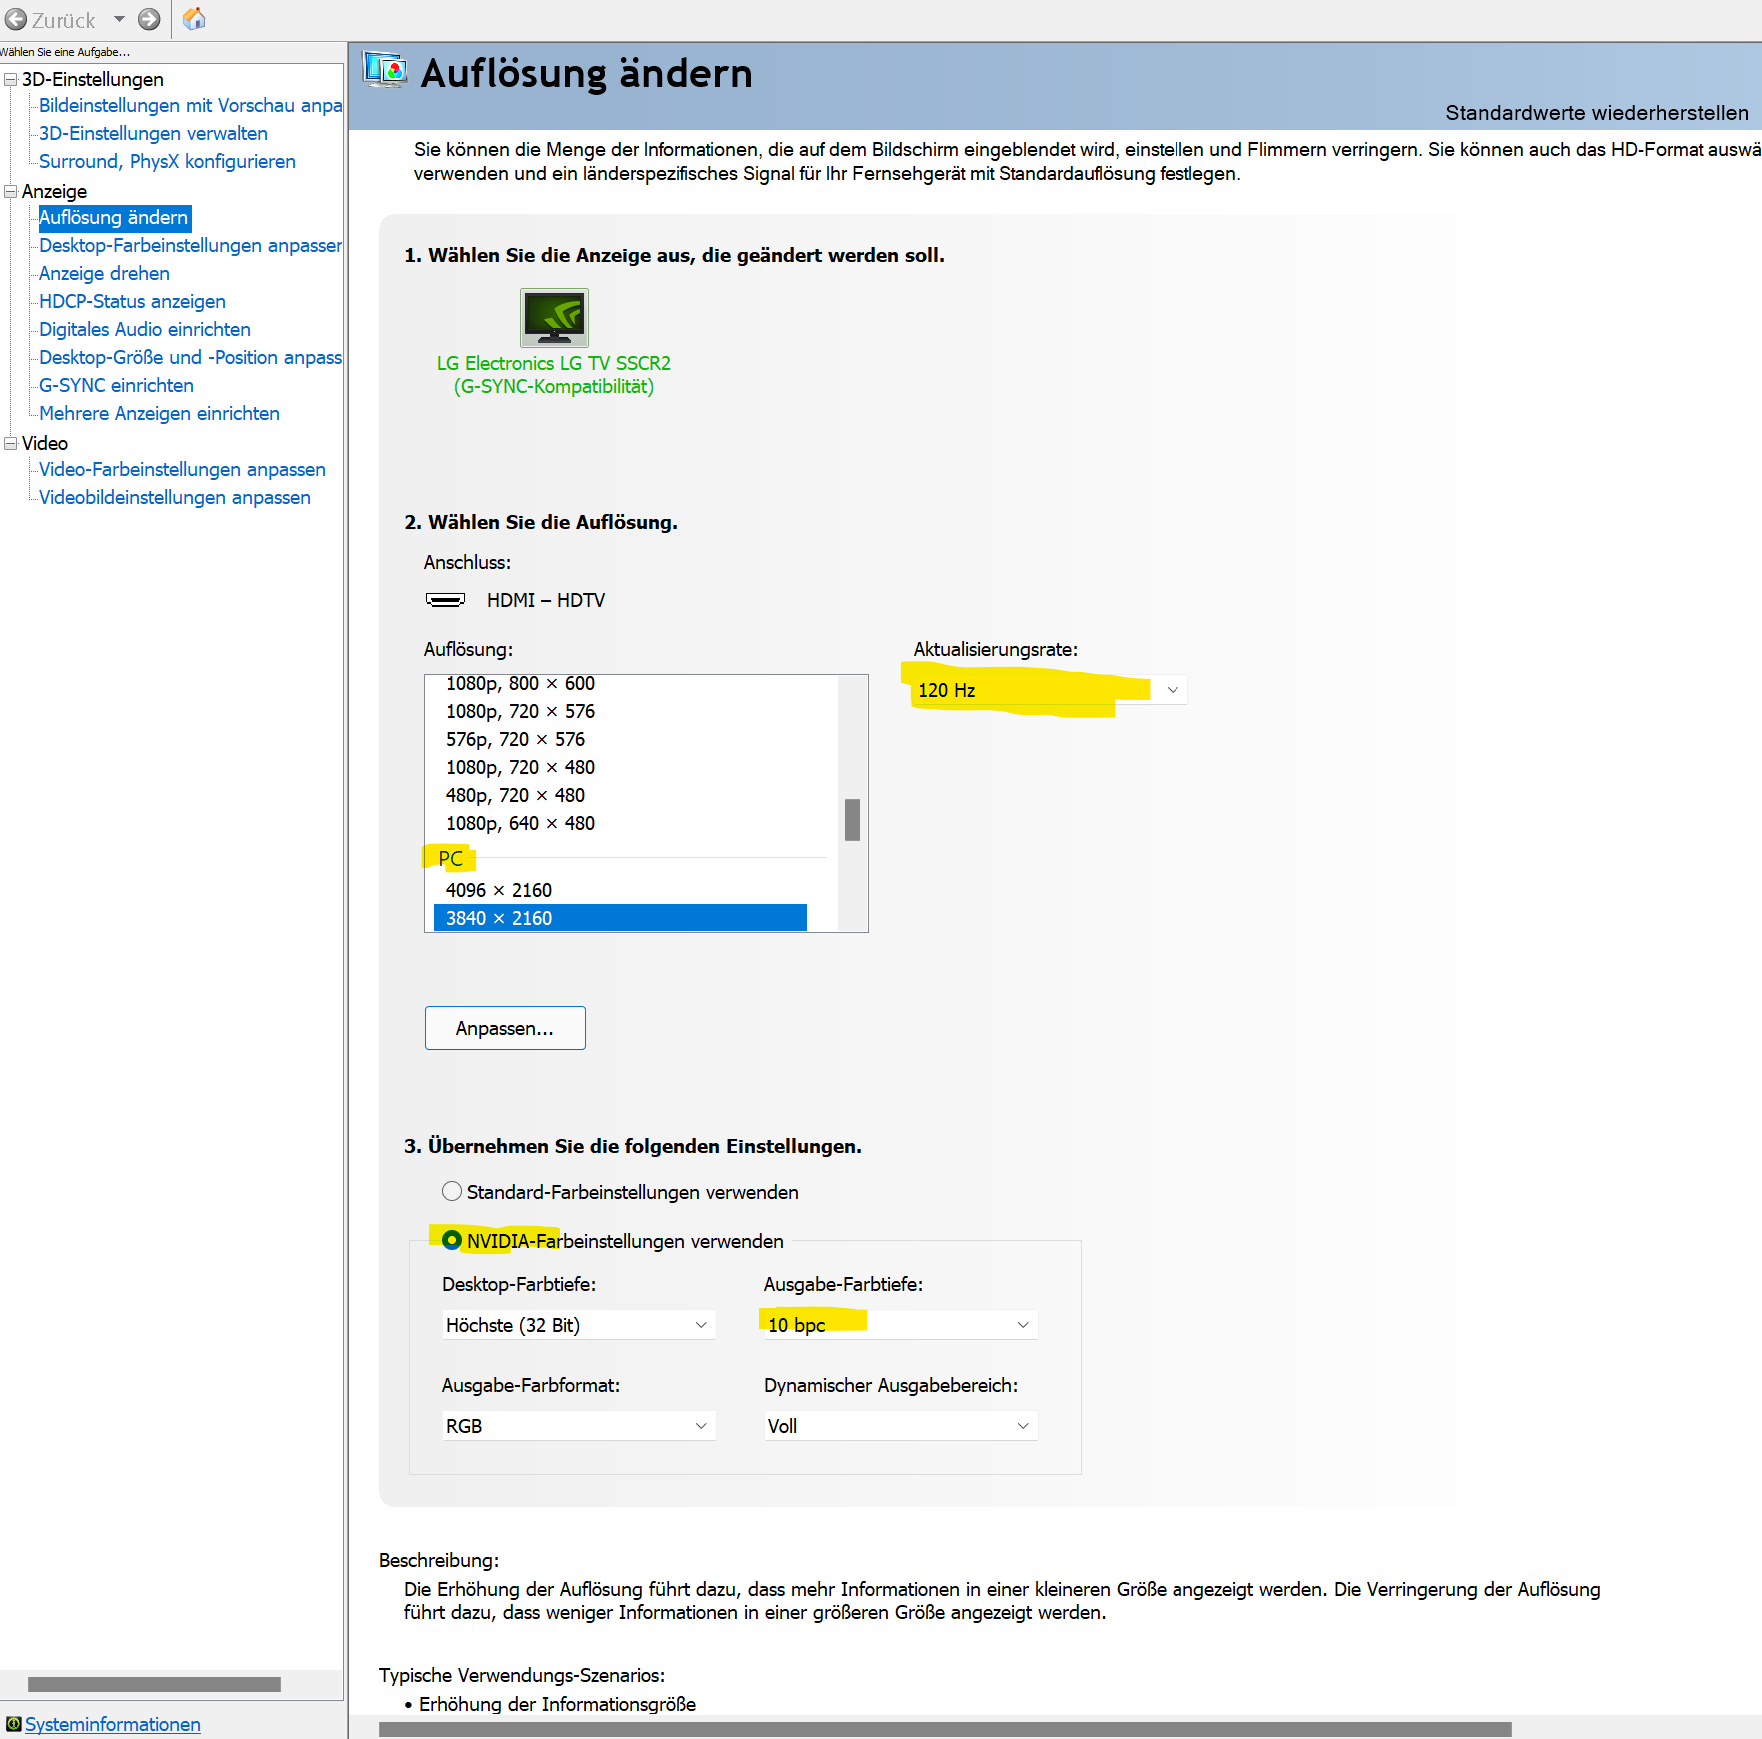Select resolution 1080p, 720 × 576
The image size is (1762, 1739).
pos(520,711)
